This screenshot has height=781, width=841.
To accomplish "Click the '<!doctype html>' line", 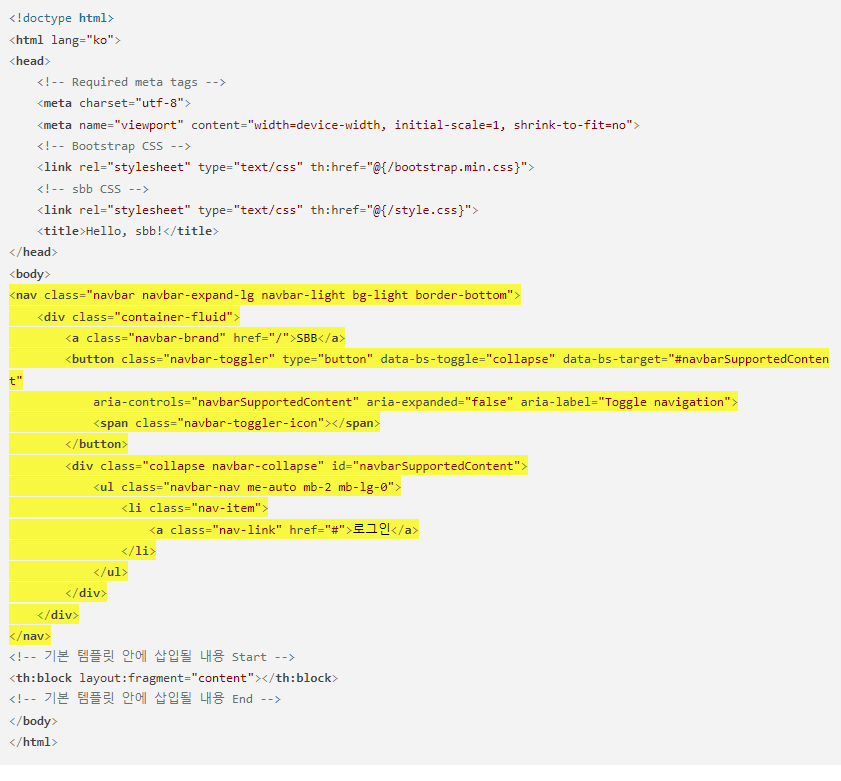I will pyautogui.click(x=61, y=18).
